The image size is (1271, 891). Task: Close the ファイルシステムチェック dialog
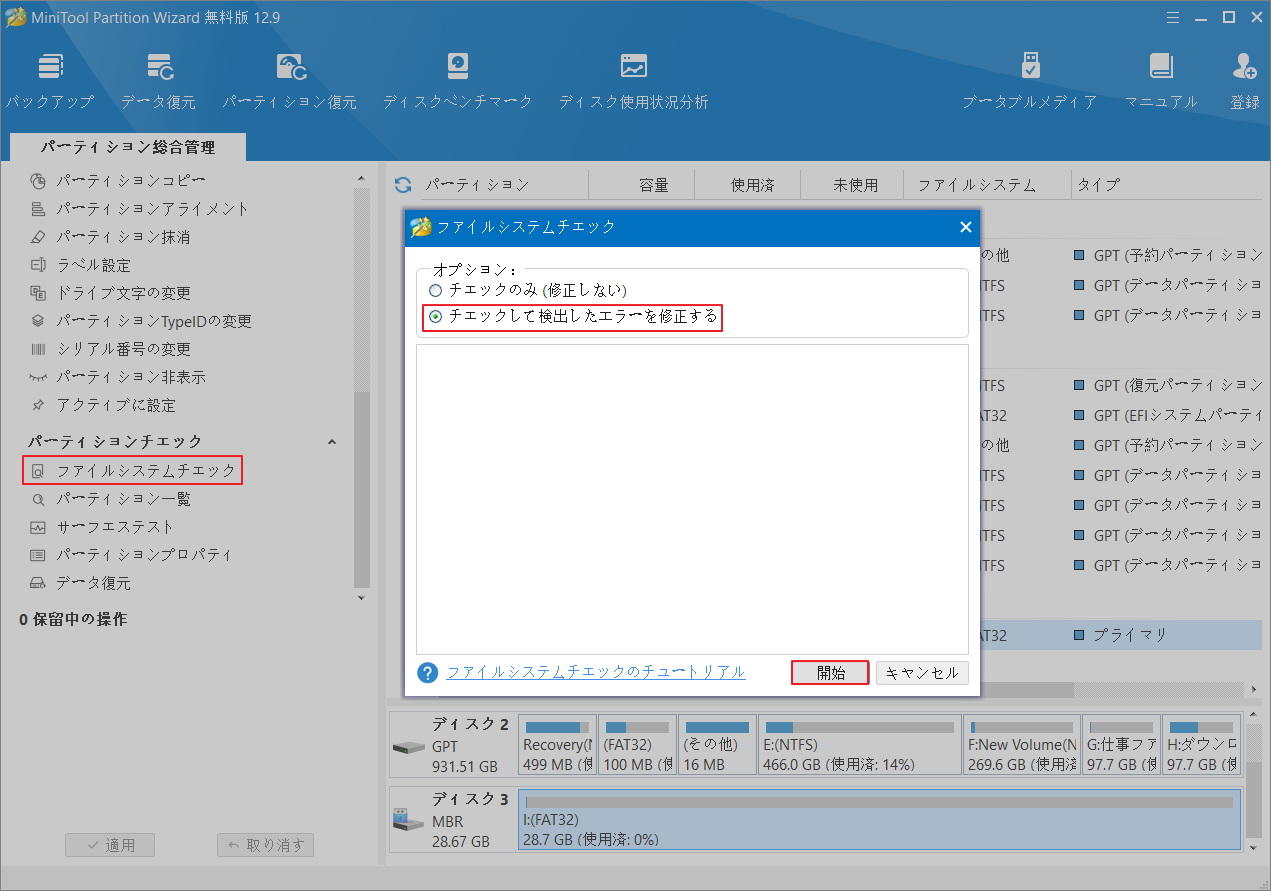pyautogui.click(x=965, y=227)
